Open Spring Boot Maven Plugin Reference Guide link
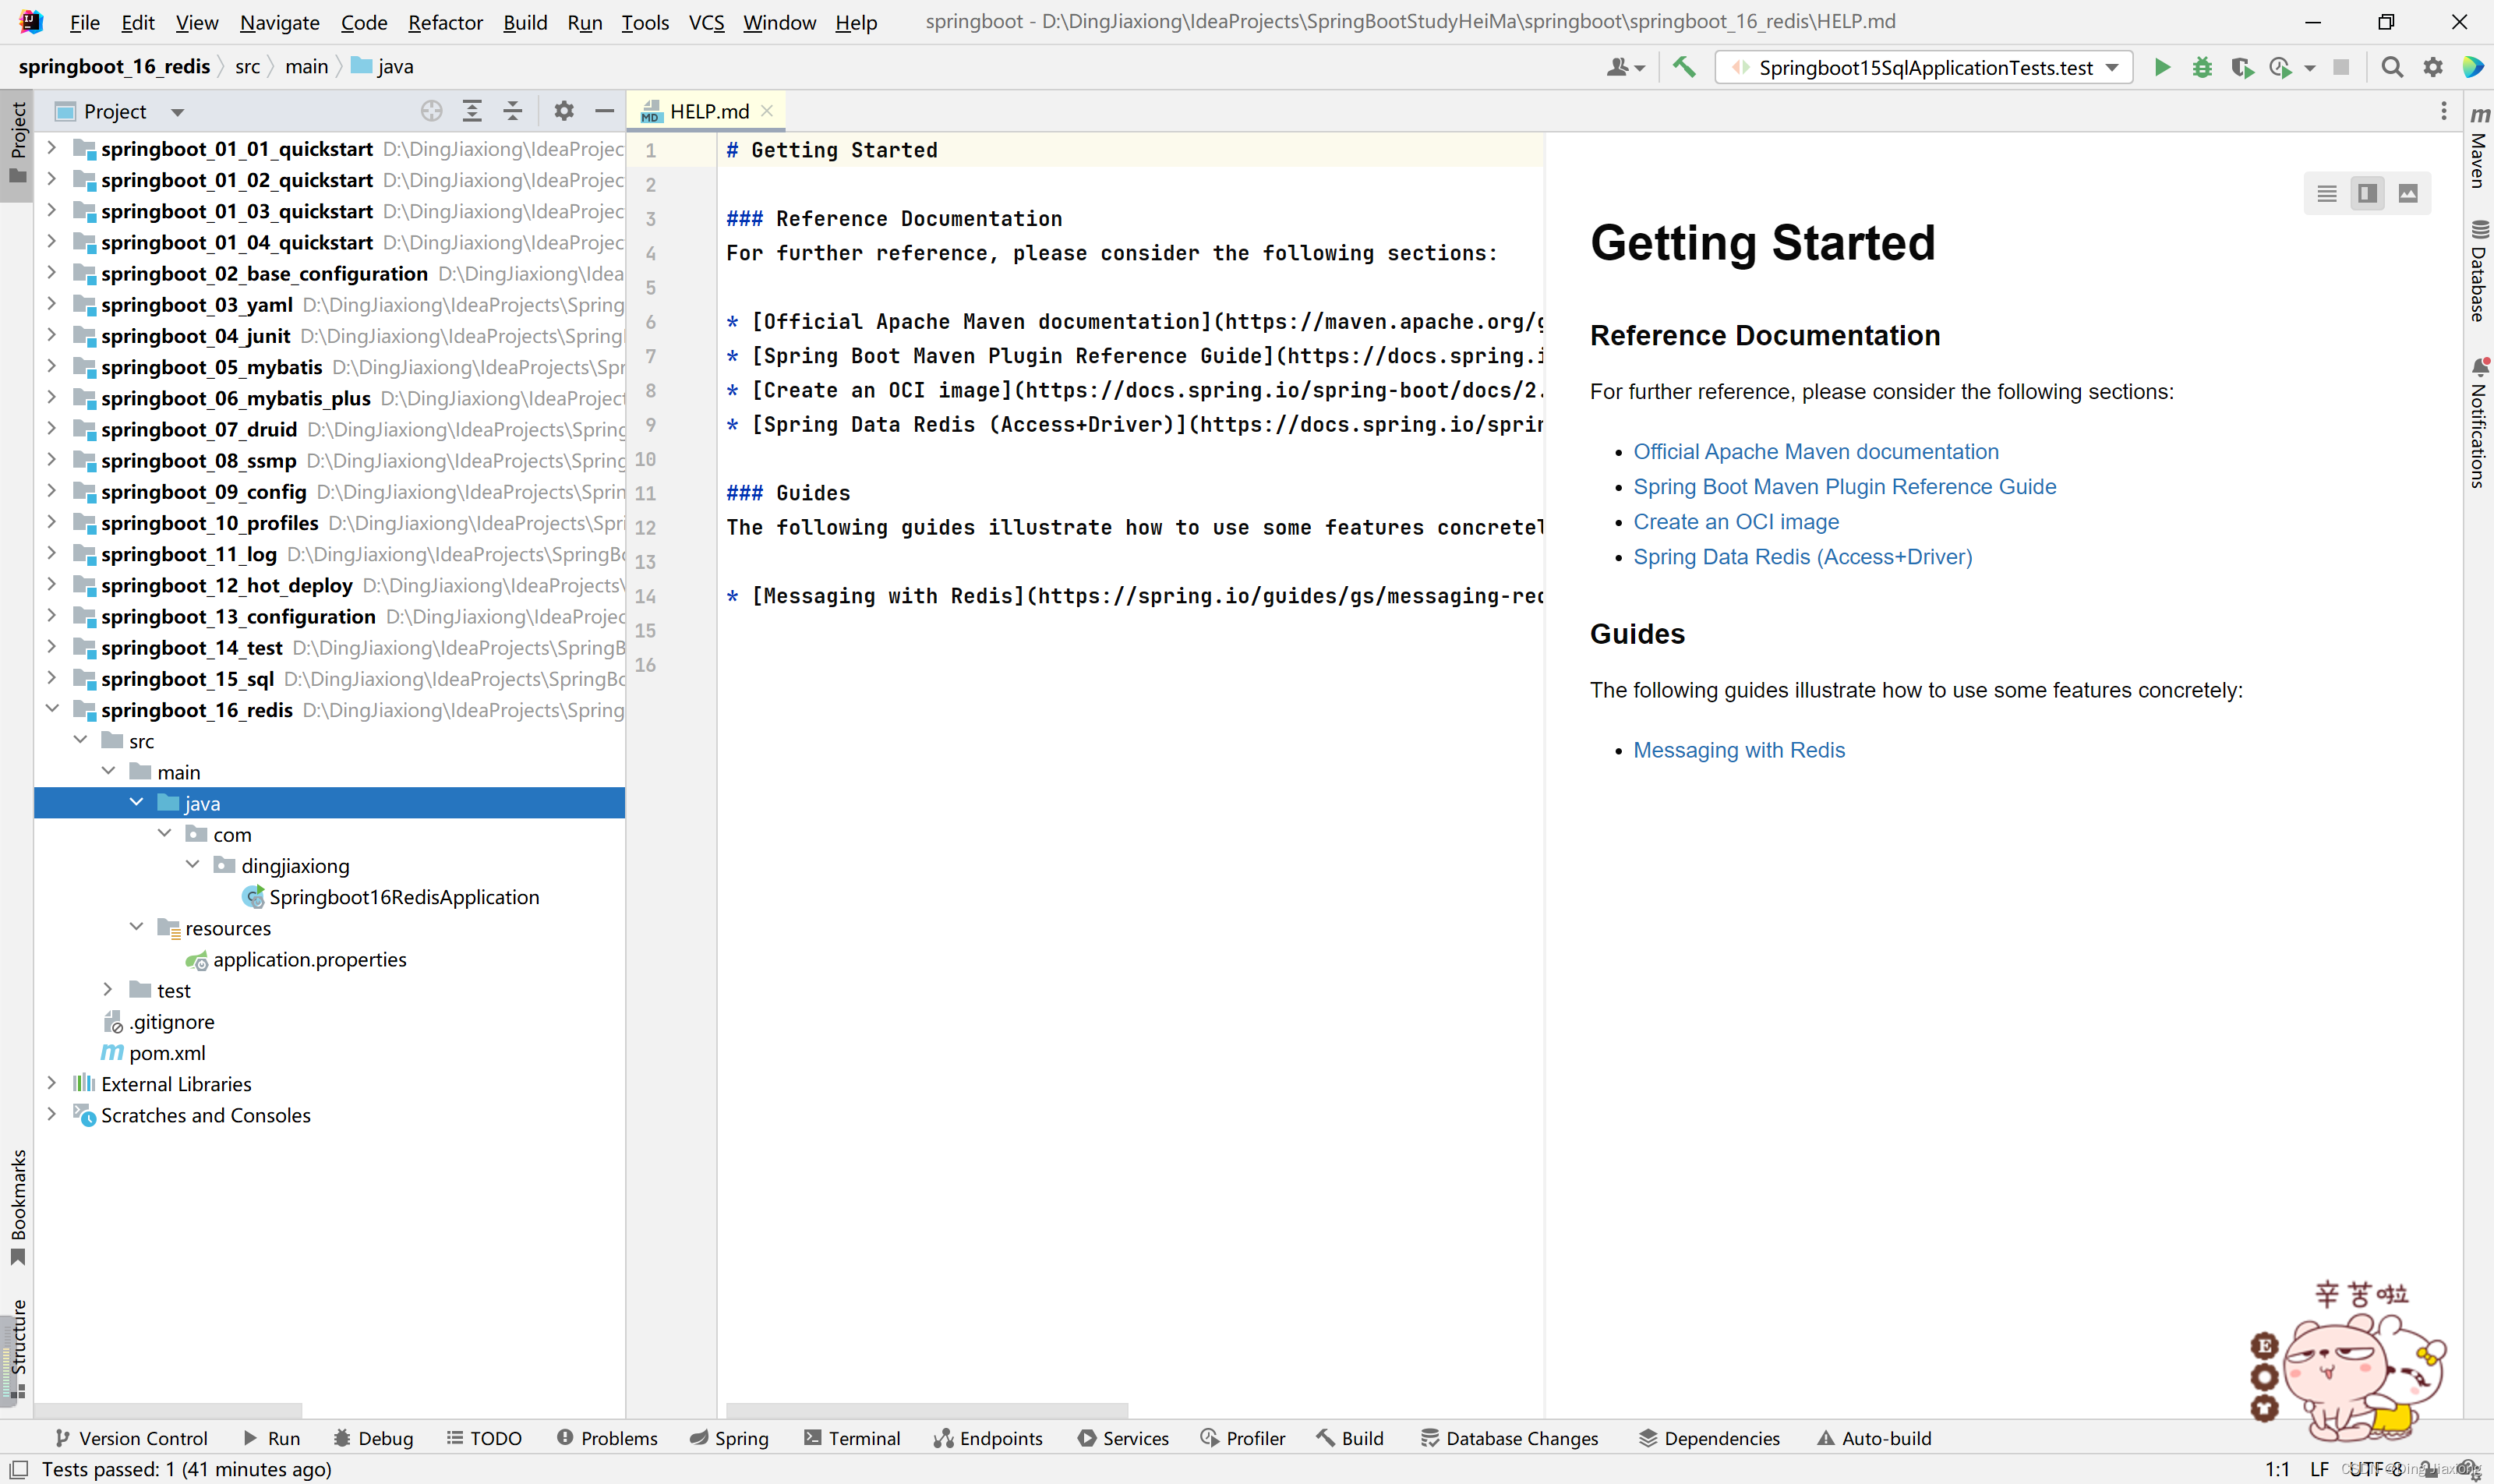 pos(1844,486)
